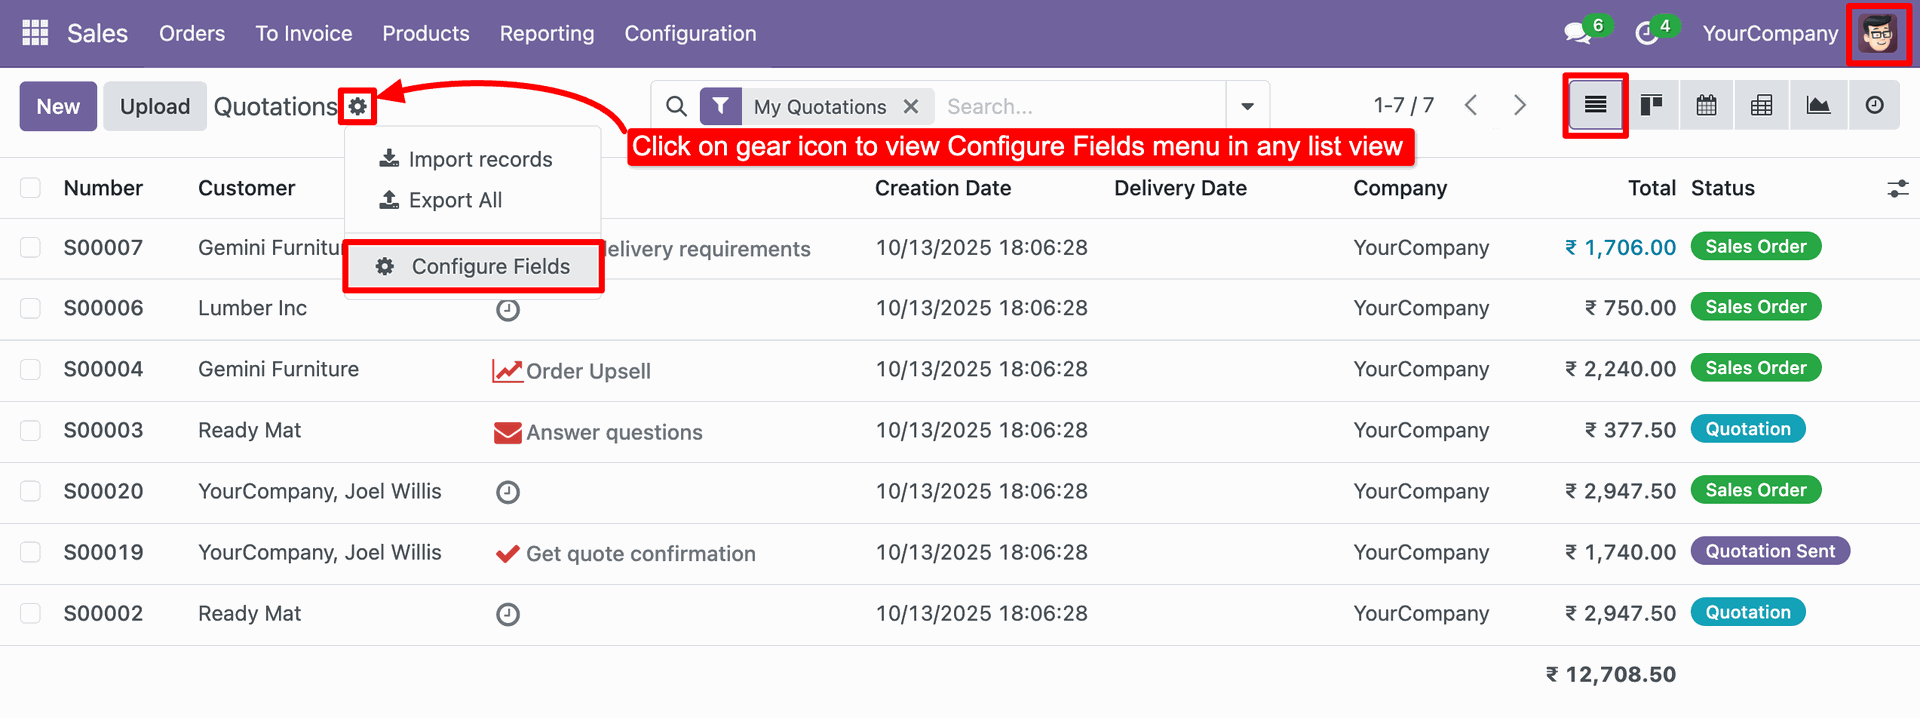Open the YourCompany switcher
This screenshot has height=718, width=1920.
(1769, 33)
